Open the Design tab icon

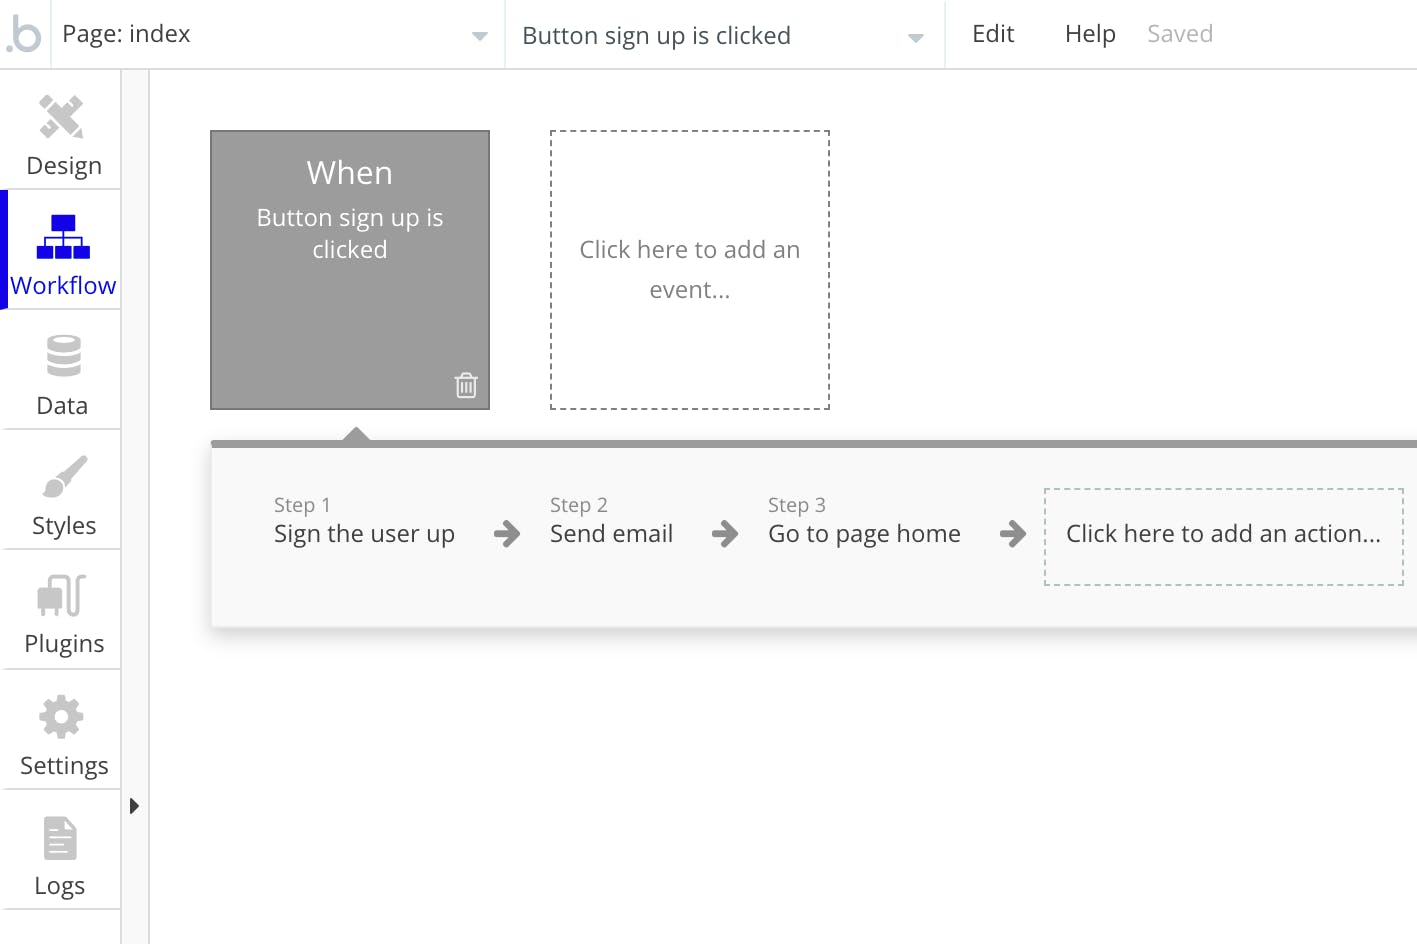point(61,116)
